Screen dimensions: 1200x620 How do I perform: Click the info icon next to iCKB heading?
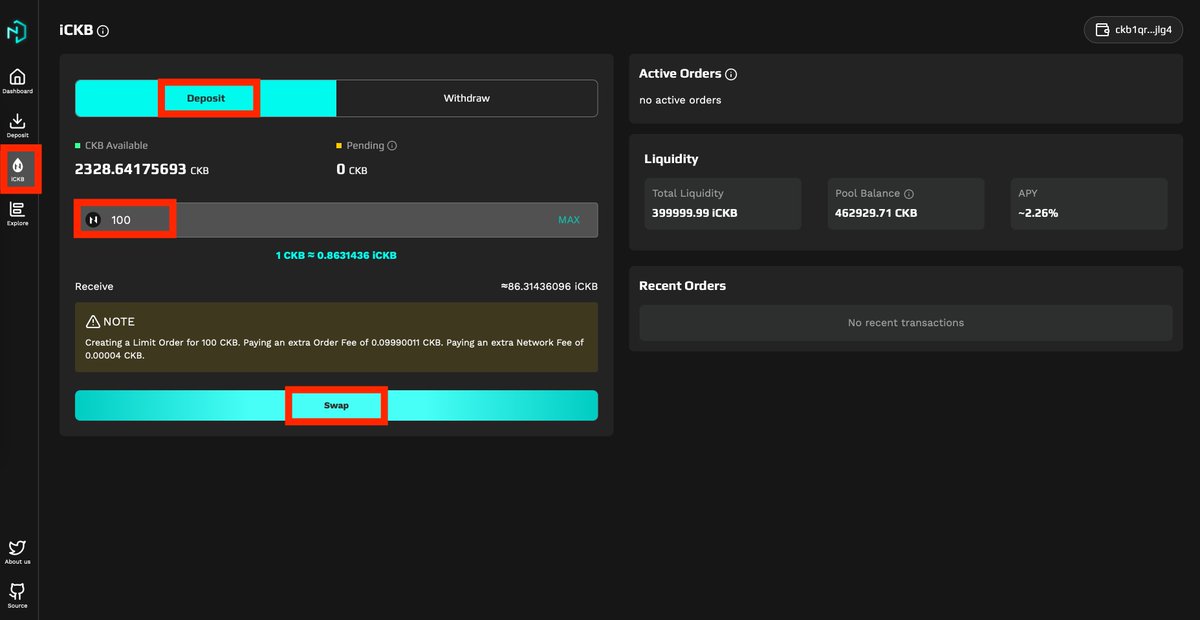pos(103,30)
